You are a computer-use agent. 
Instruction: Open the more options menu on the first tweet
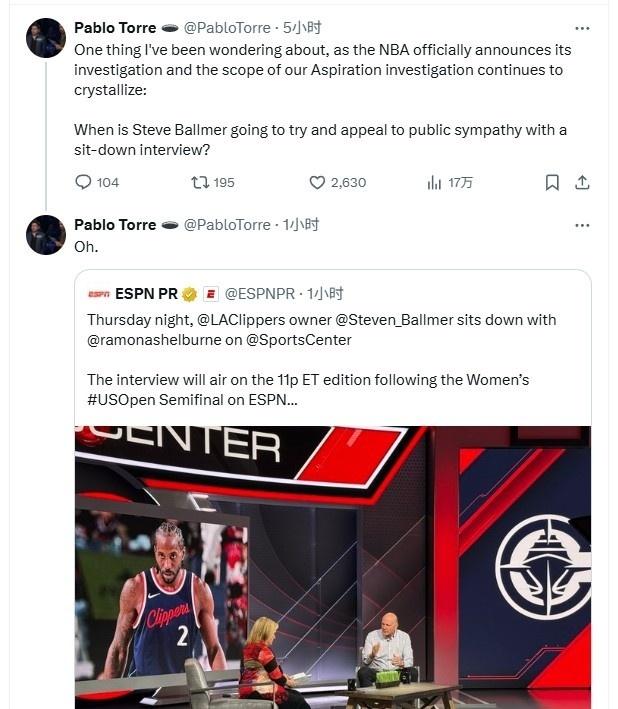pyautogui.click(x=582, y=27)
